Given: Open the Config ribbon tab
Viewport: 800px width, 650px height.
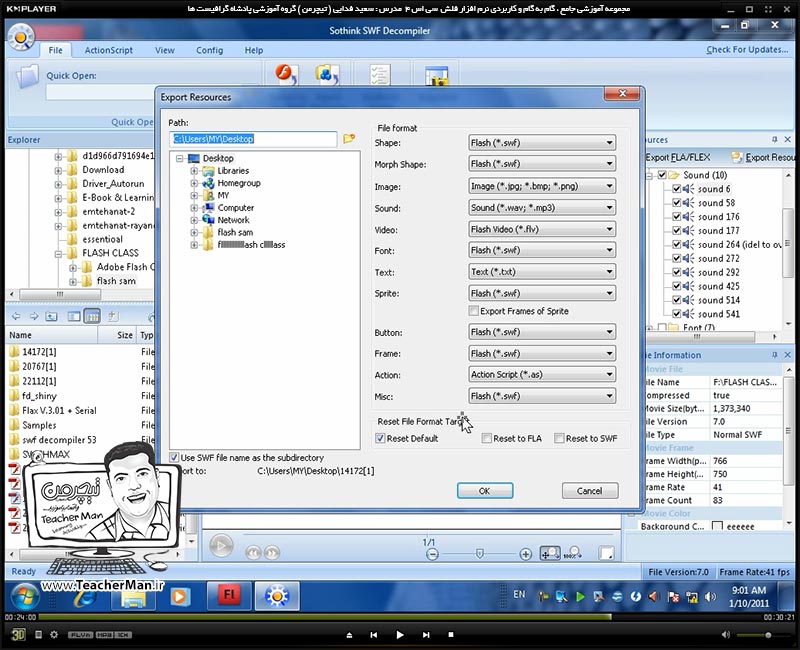Looking at the screenshot, I should 210,50.
